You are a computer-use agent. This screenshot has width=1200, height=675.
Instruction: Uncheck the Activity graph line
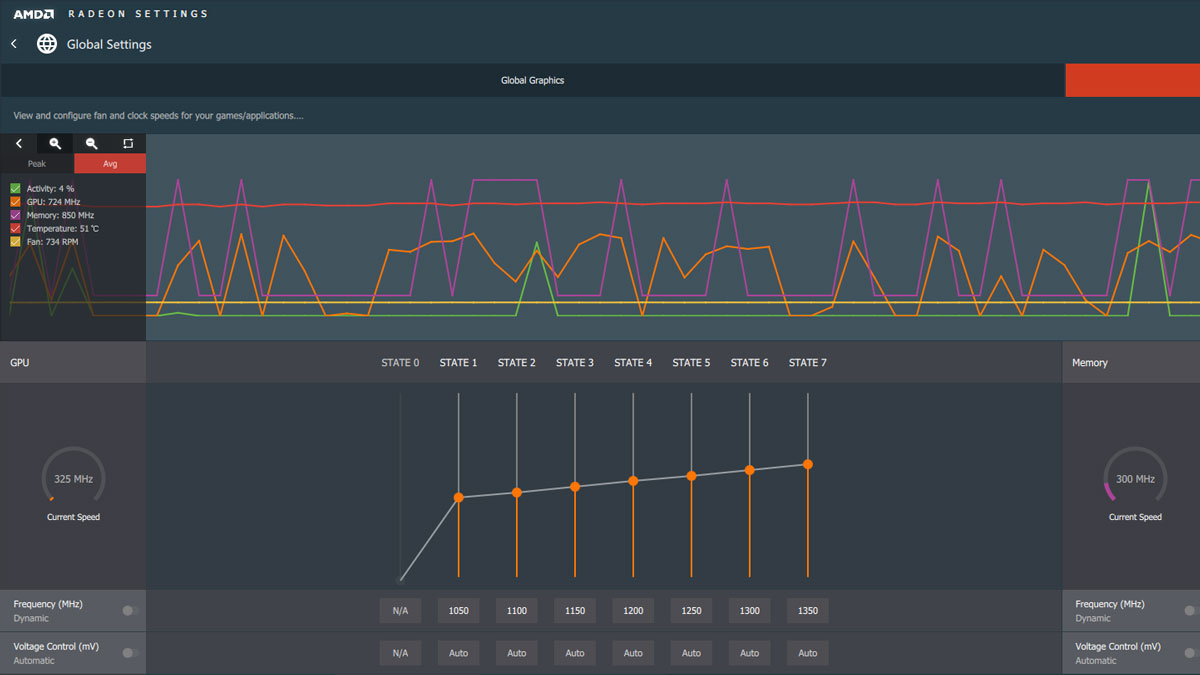(15, 188)
